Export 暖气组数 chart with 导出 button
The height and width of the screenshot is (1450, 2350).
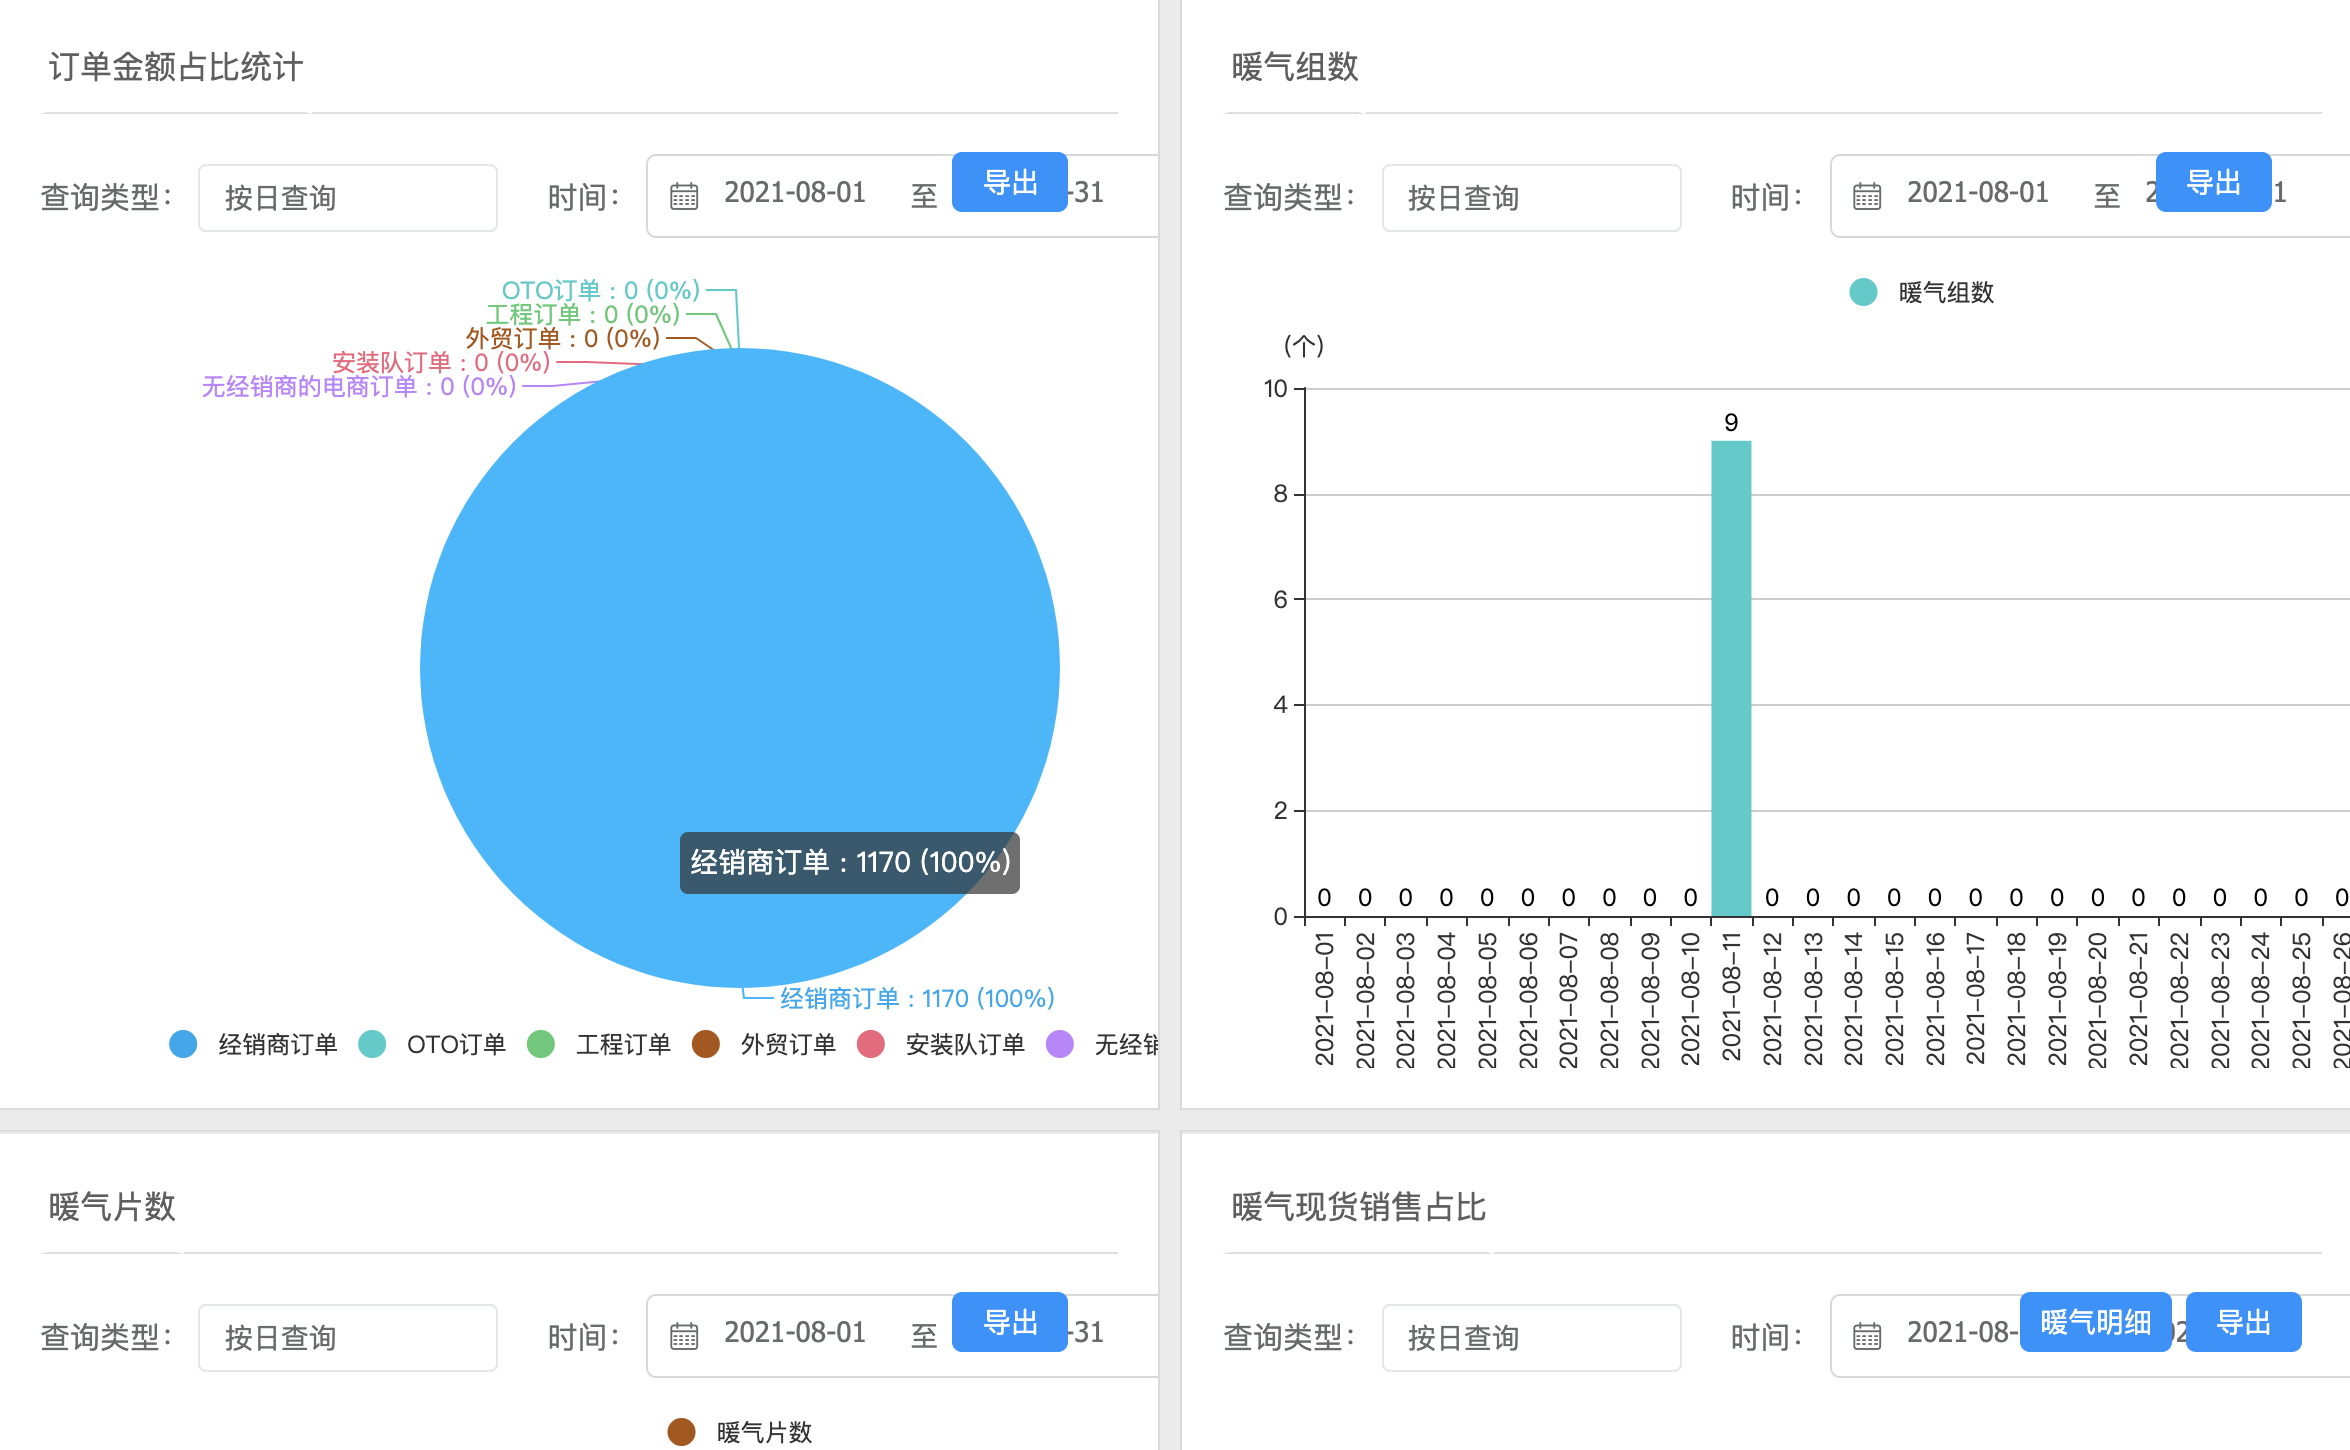click(2213, 182)
